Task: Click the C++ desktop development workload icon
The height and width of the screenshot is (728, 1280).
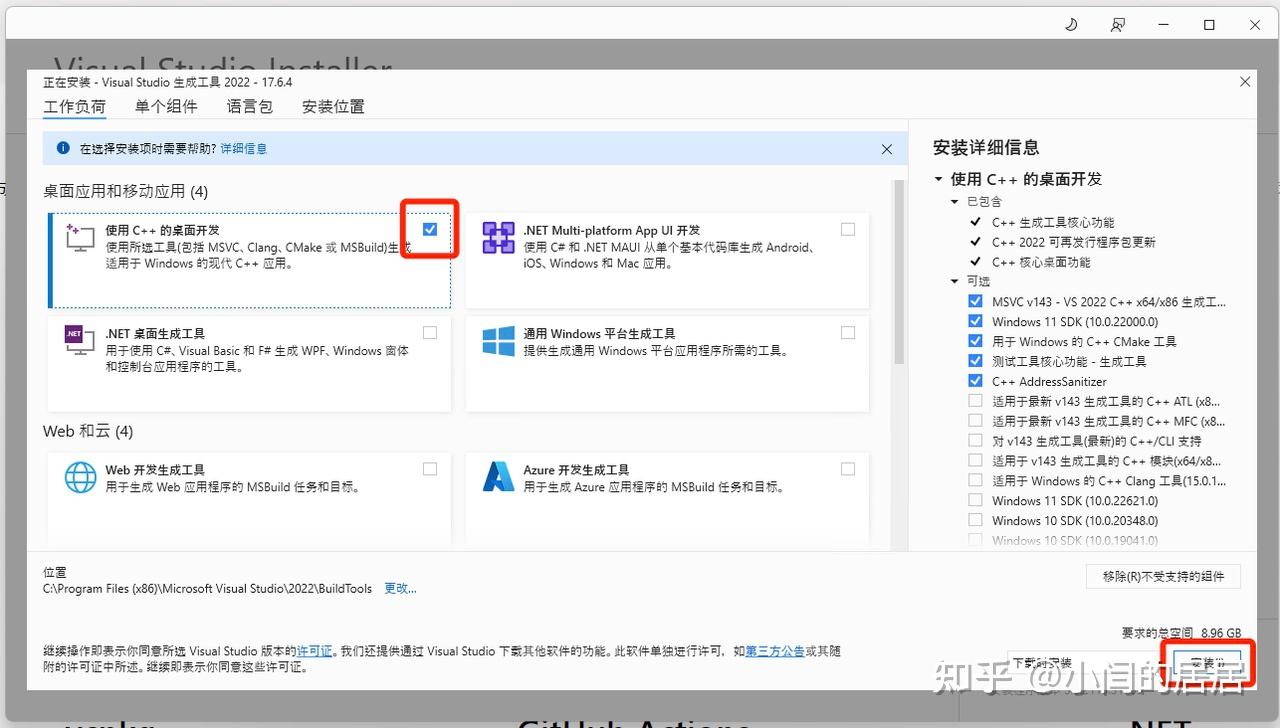Action: 78,241
